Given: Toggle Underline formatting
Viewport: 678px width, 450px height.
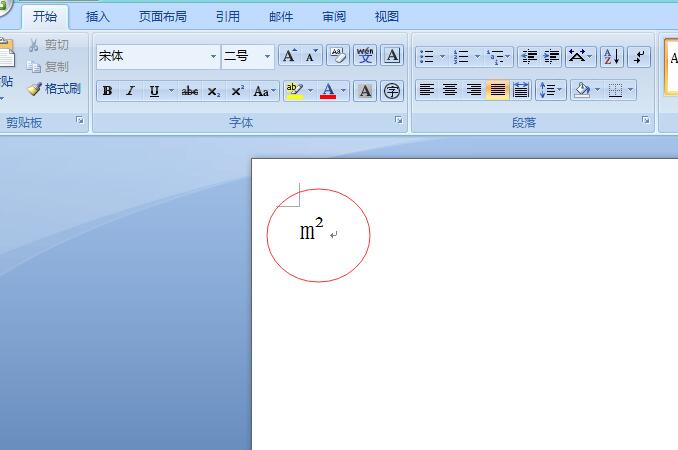Looking at the screenshot, I should click(x=154, y=91).
